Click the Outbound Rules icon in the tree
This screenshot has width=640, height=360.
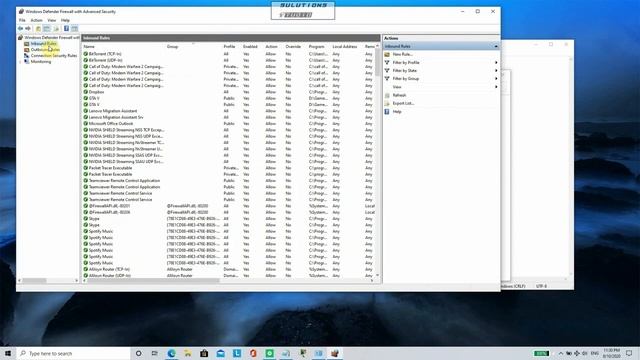click(x=27, y=49)
